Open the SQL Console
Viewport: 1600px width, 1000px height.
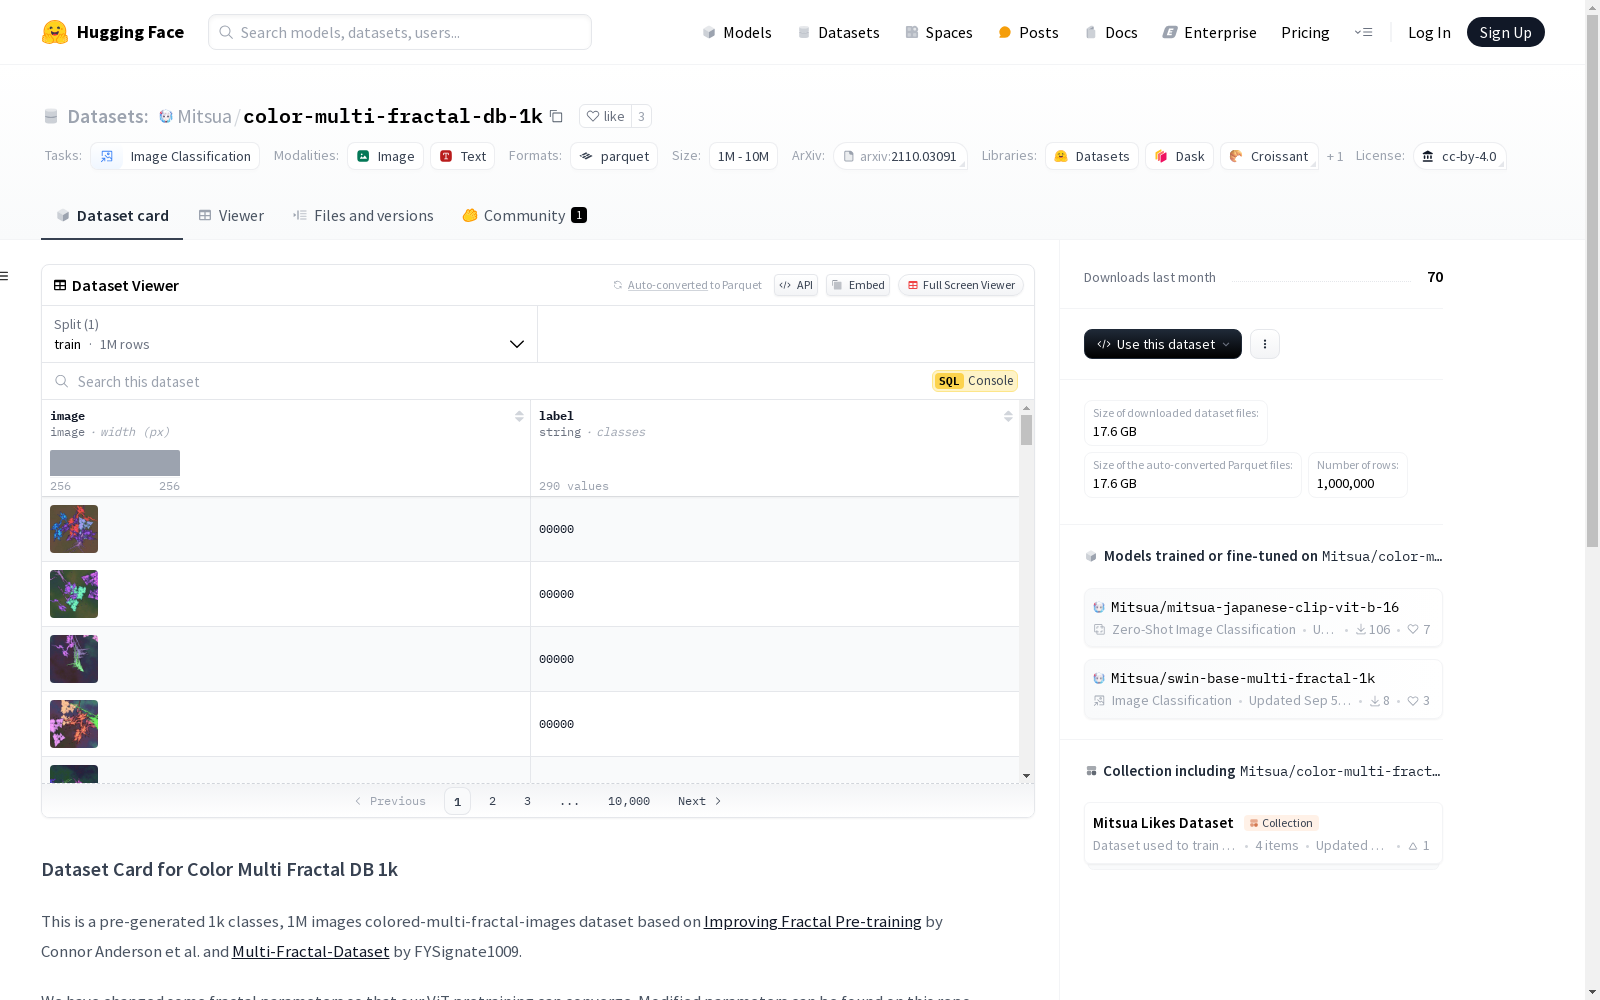pos(975,381)
